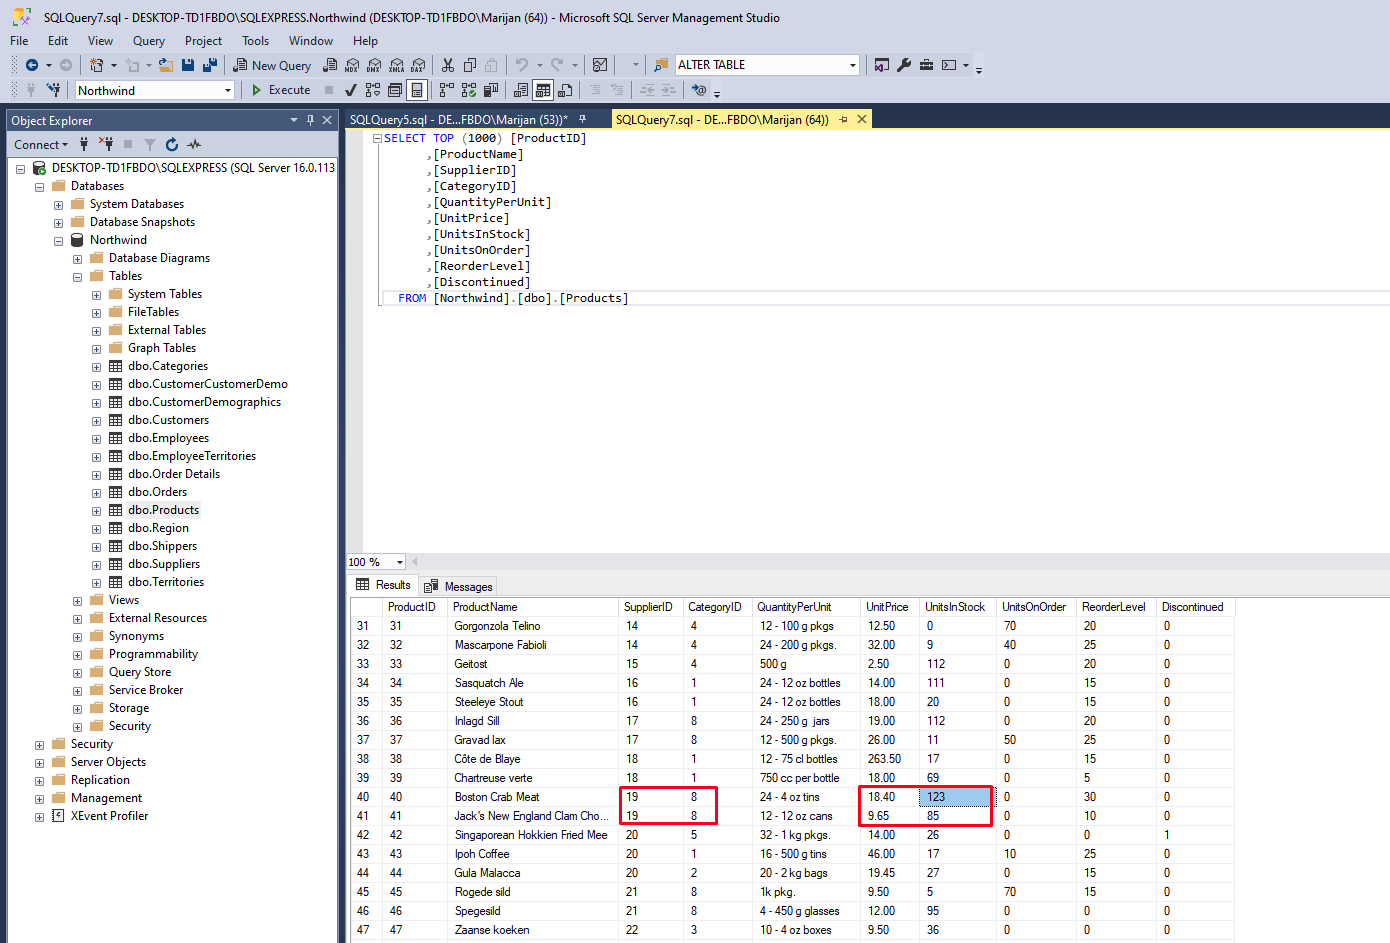
Task: Click the navigate backward arrow icon
Action: click(x=32, y=65)
